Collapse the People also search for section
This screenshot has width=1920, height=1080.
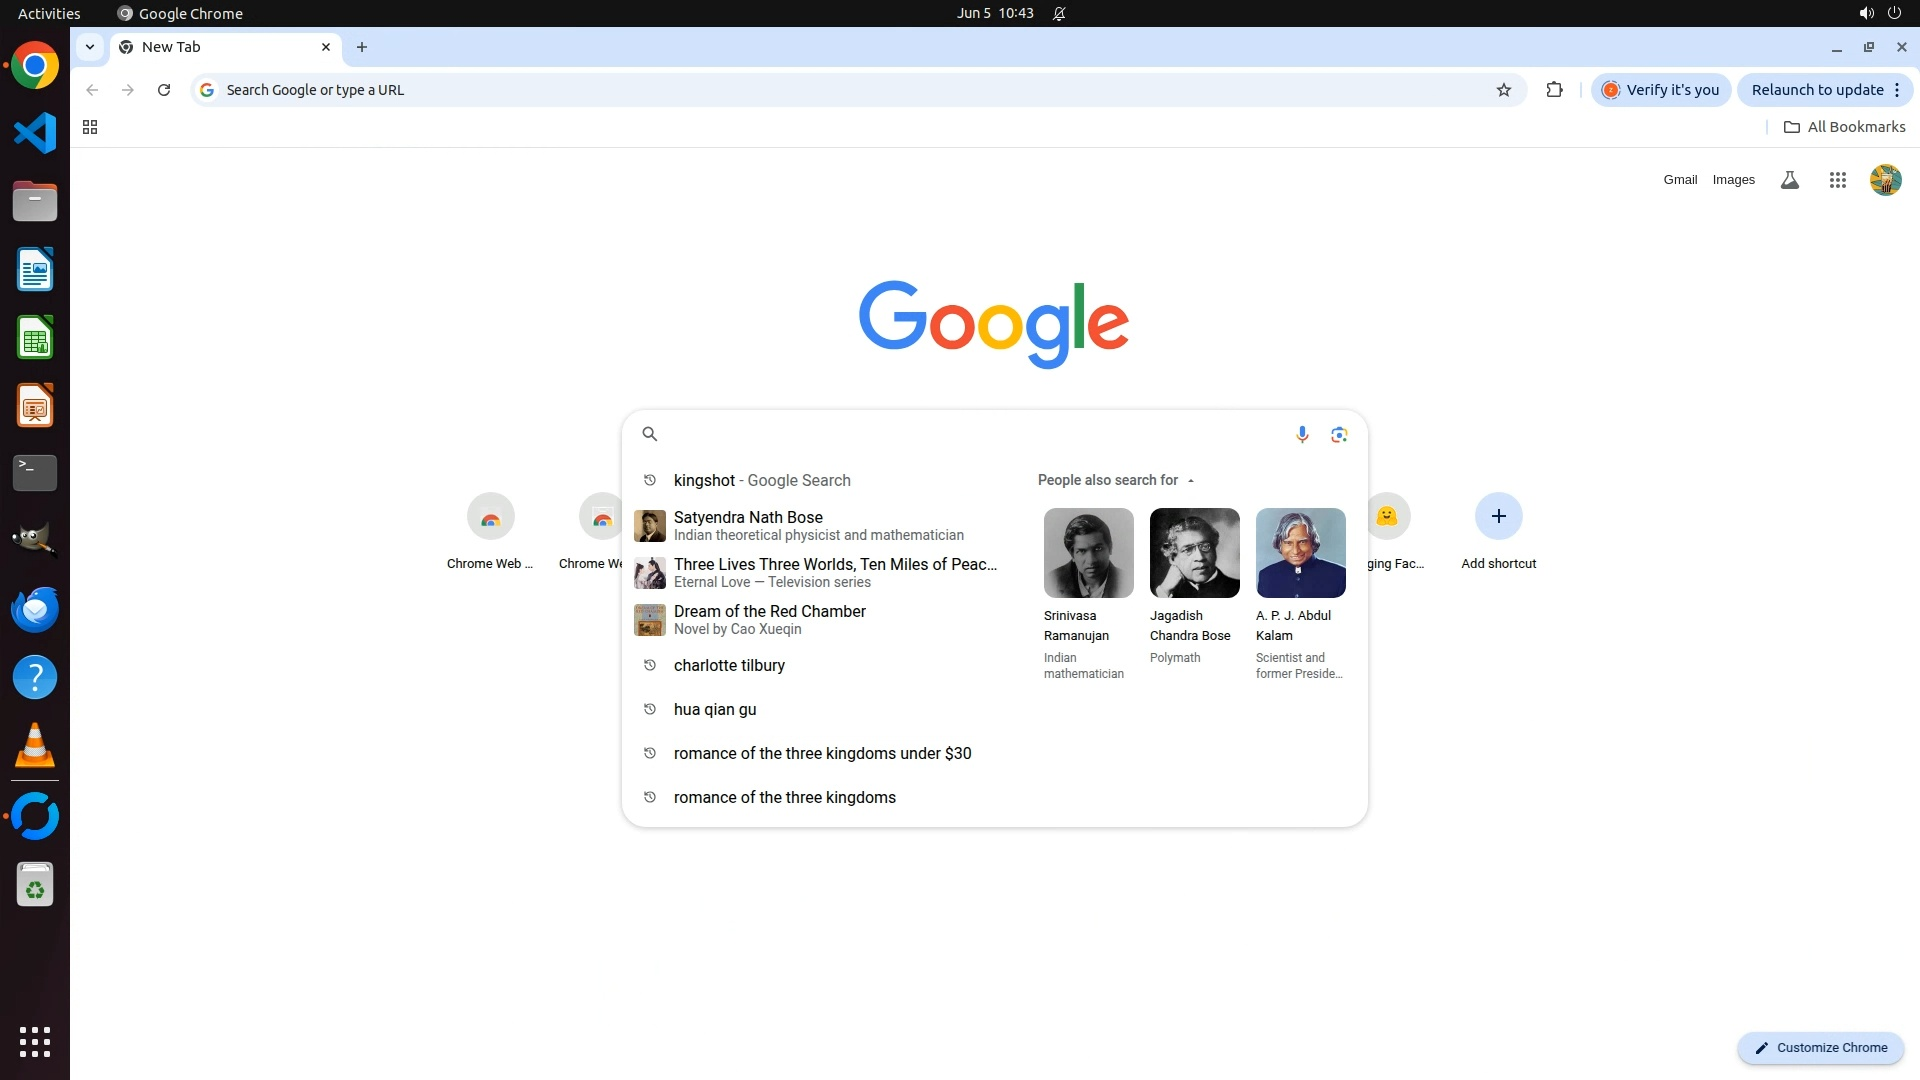(x=1190, y=480)
